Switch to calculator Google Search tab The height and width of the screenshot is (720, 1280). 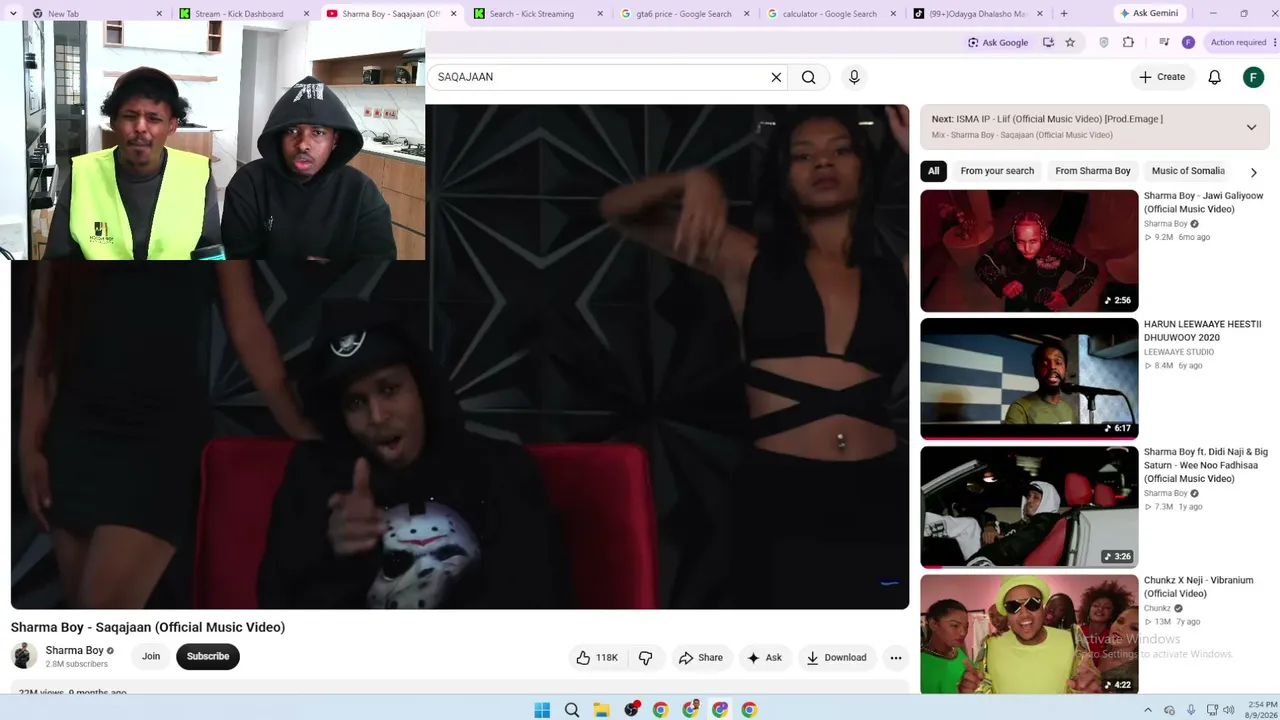coord(833,14)
